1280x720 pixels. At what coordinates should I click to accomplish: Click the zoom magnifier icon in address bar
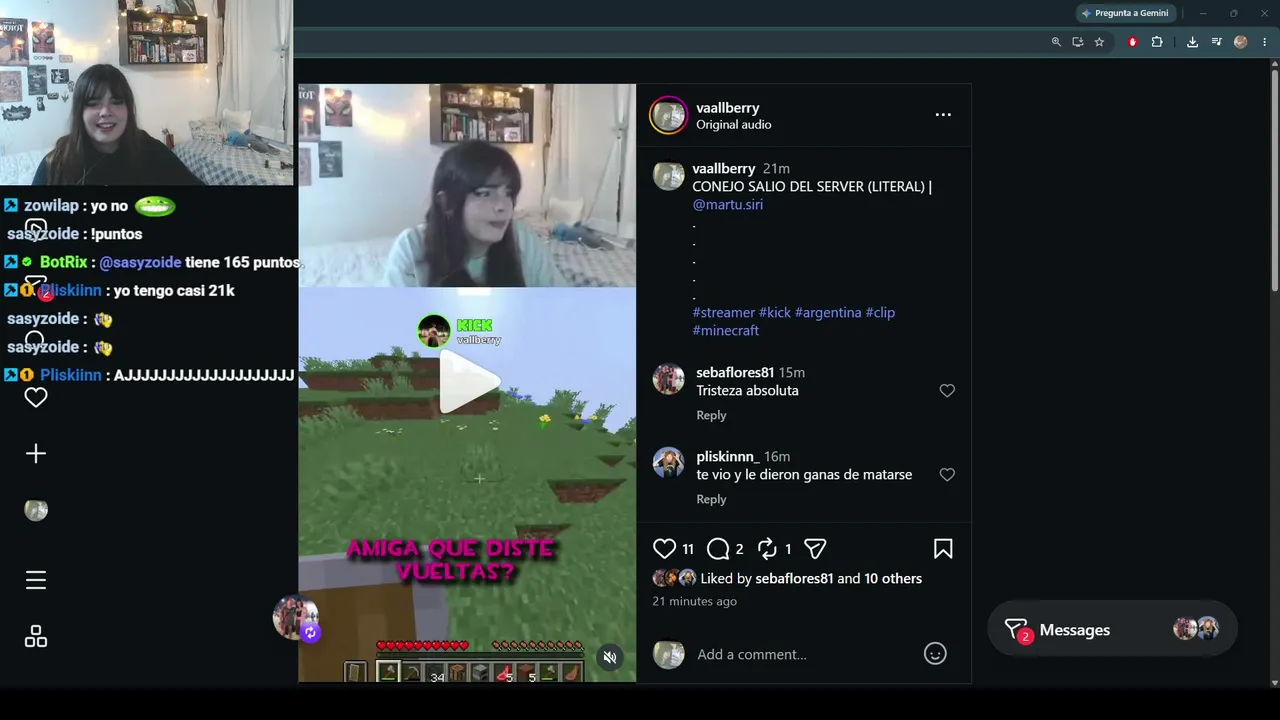pyautogui.click(x=1056, y=42)
